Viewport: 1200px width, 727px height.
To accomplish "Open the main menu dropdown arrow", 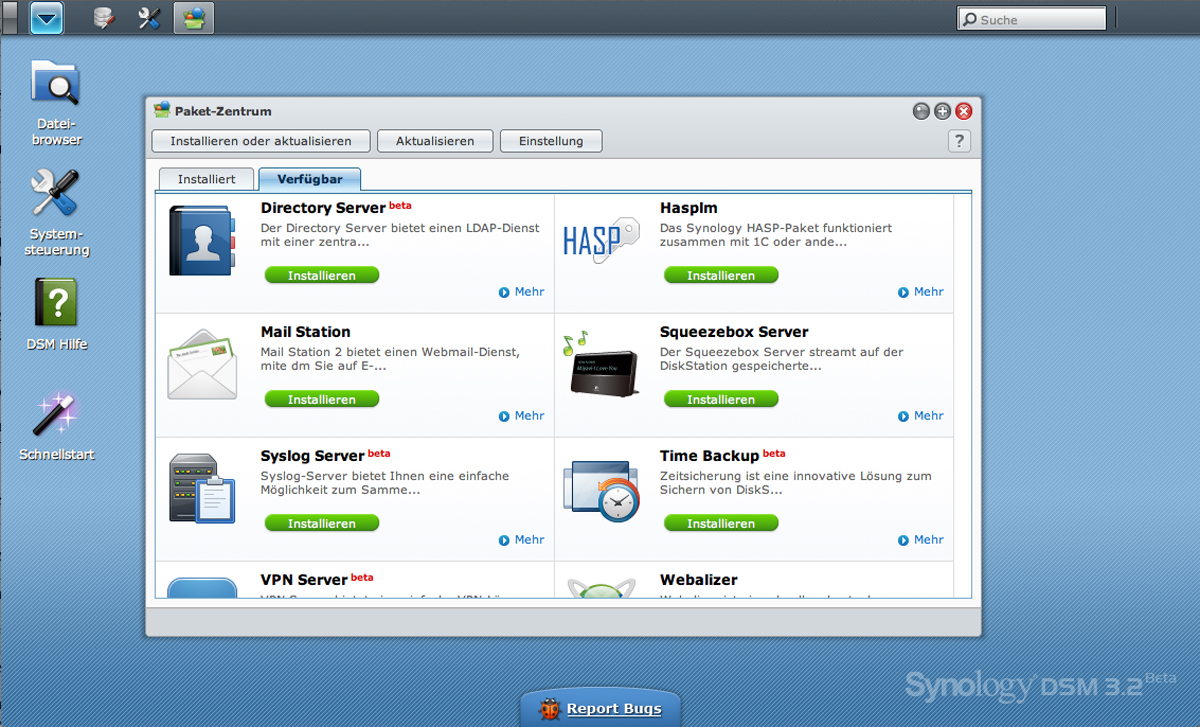I will (x=46, y=18).
